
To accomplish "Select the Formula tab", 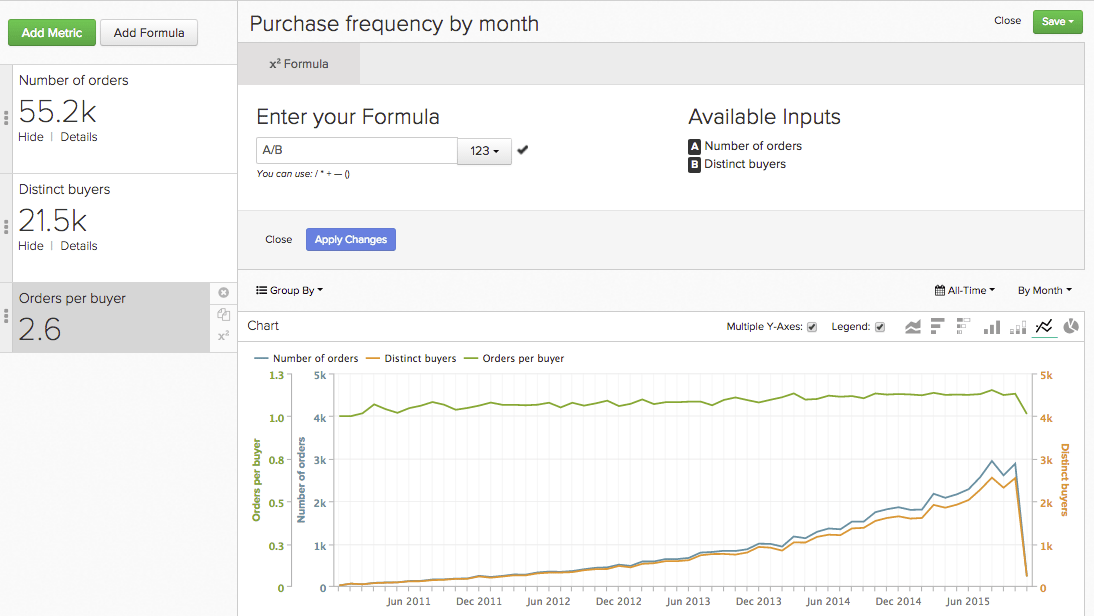I will [x=297, y=62].
